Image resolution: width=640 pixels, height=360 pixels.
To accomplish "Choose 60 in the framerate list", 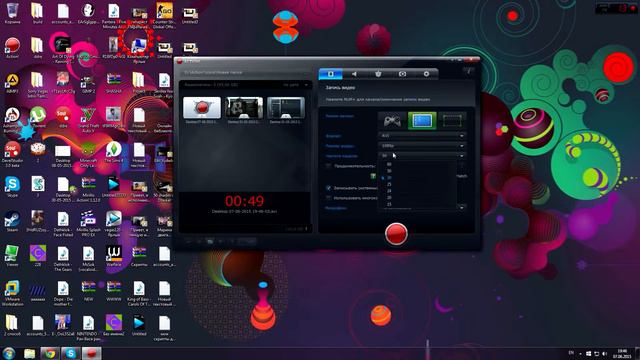I will click(x=389, y=164).
